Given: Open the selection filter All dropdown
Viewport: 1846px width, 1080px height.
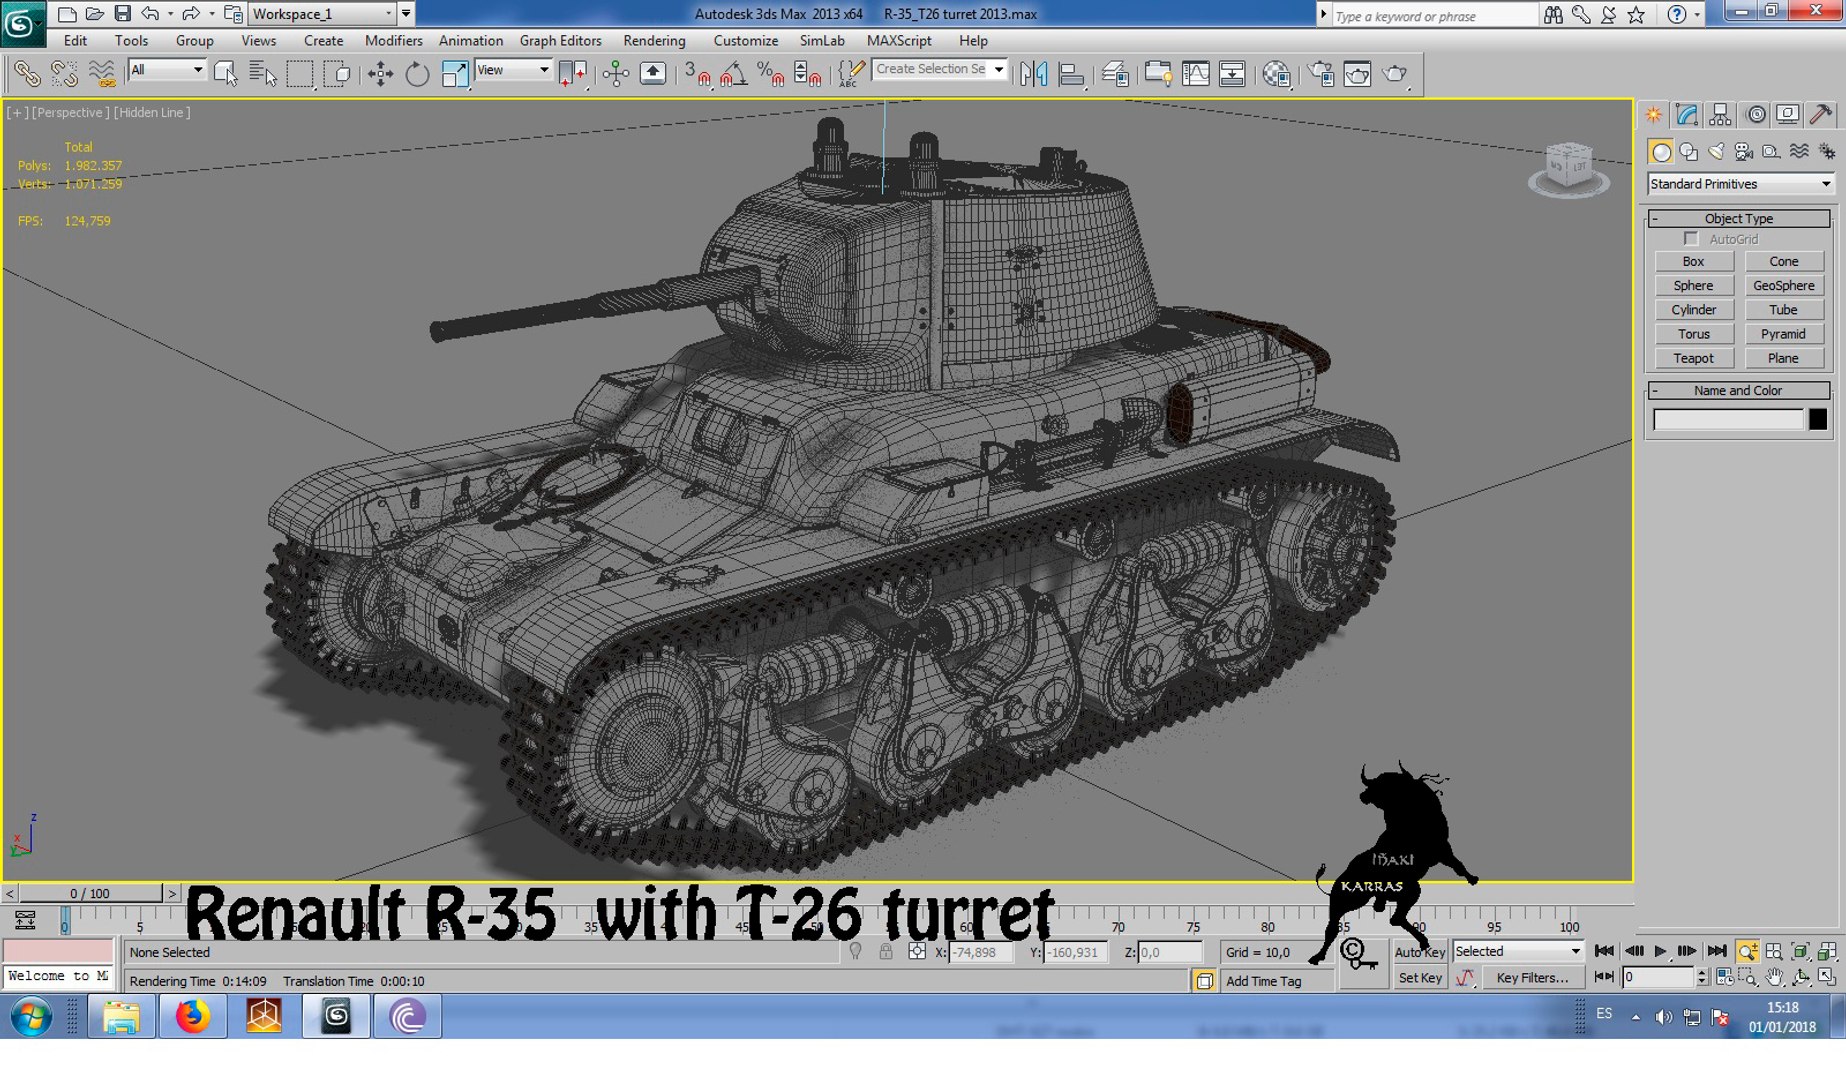Looking at the screenshot, I should [166, 70].
